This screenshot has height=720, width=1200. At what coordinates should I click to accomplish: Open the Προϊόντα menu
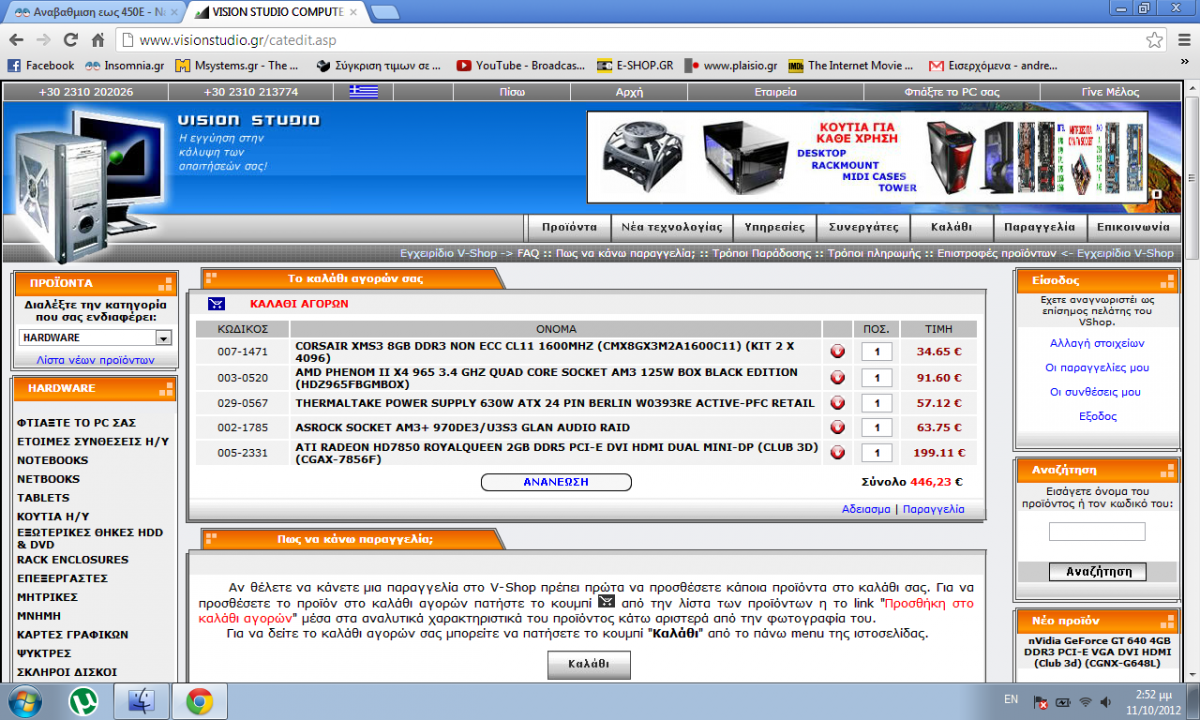(x=569, y=227)
